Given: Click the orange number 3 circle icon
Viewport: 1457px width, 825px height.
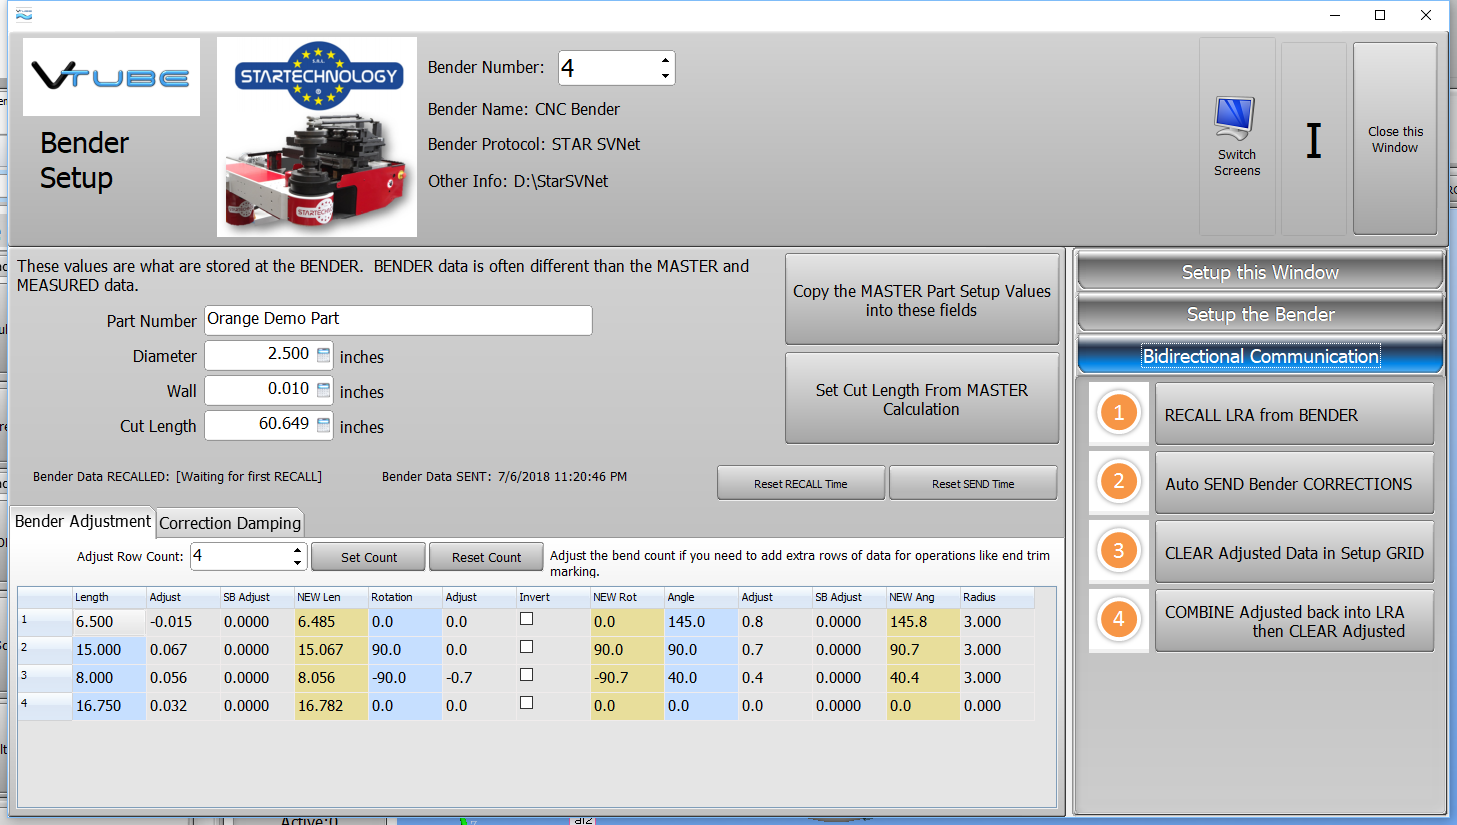Looking at the screenshot, I should point(1118,551).
